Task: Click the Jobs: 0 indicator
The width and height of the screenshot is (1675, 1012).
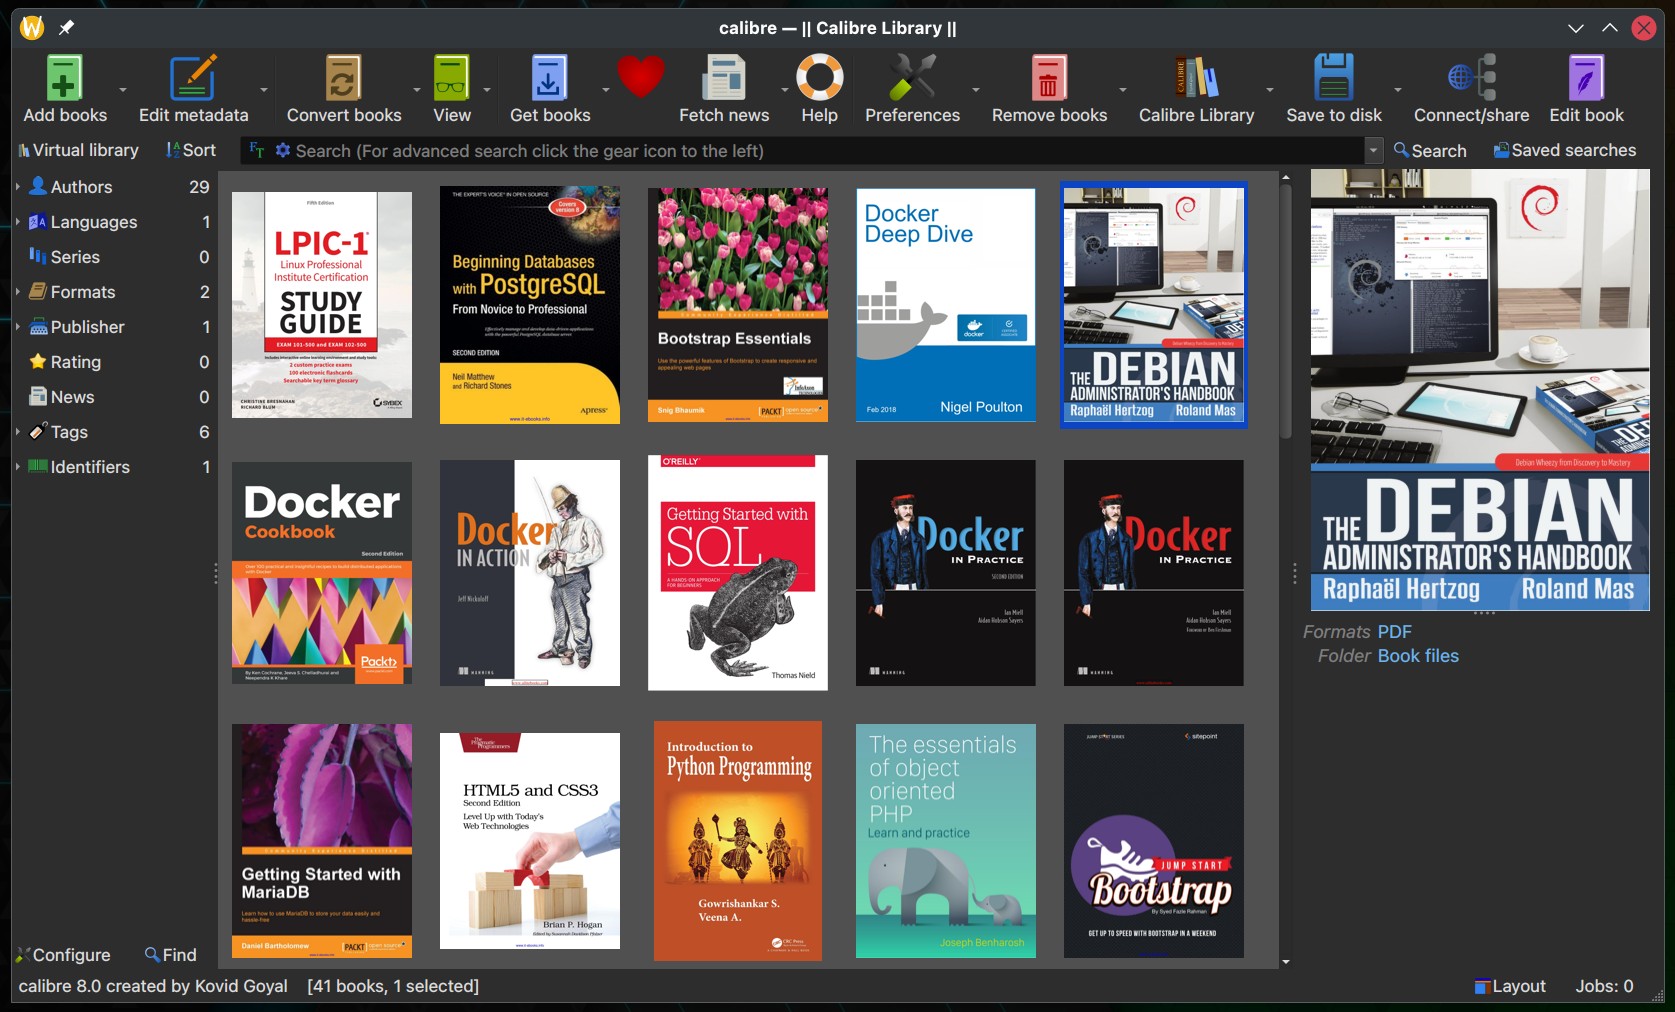Action: coord(1604,986)
